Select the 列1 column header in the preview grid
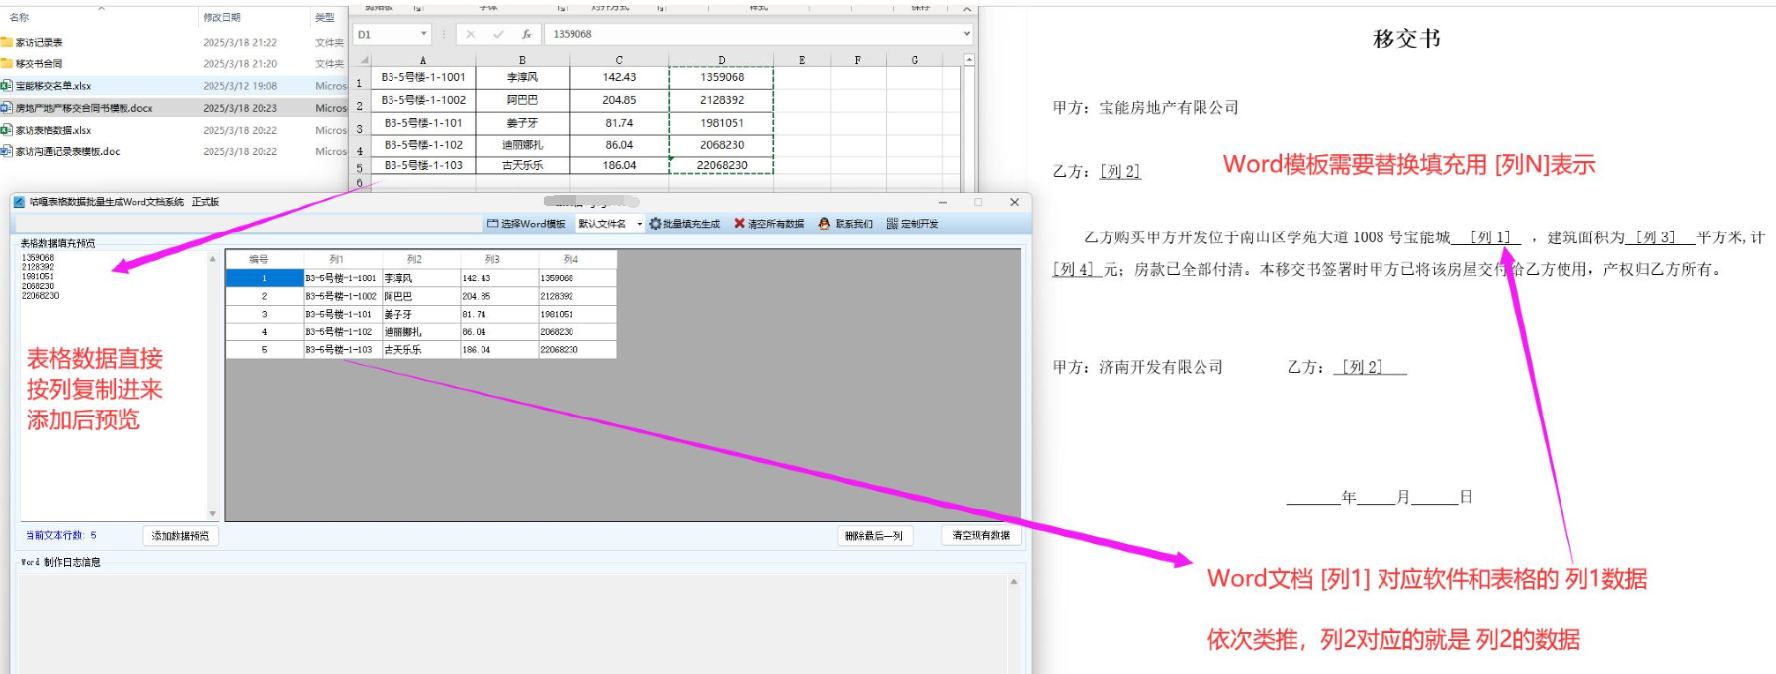Image resolution: width=1776 pixels, height=674 pixels. 343,259
